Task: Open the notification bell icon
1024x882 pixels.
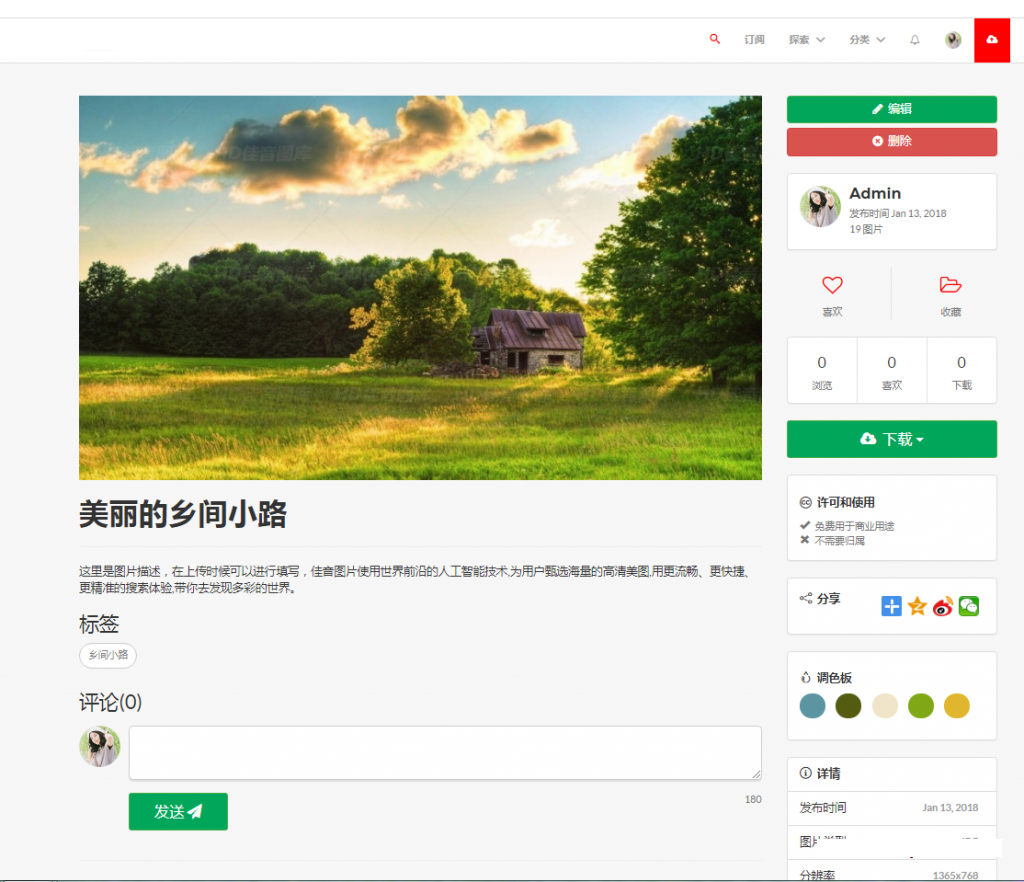Action: pyautogui.click(x=914, y=40)
